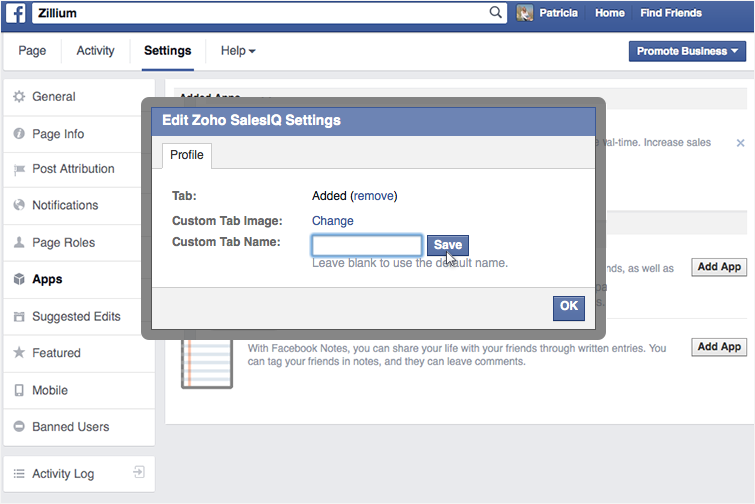Click the Page Info icon
The width and height of the screenshot is (755, 504).
click(19, 133)
